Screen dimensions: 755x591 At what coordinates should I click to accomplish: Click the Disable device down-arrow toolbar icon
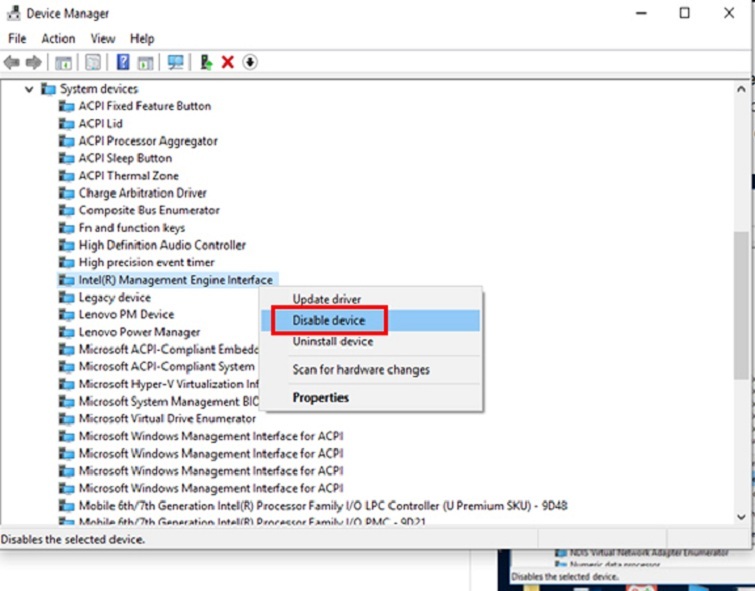pos(250,62)
